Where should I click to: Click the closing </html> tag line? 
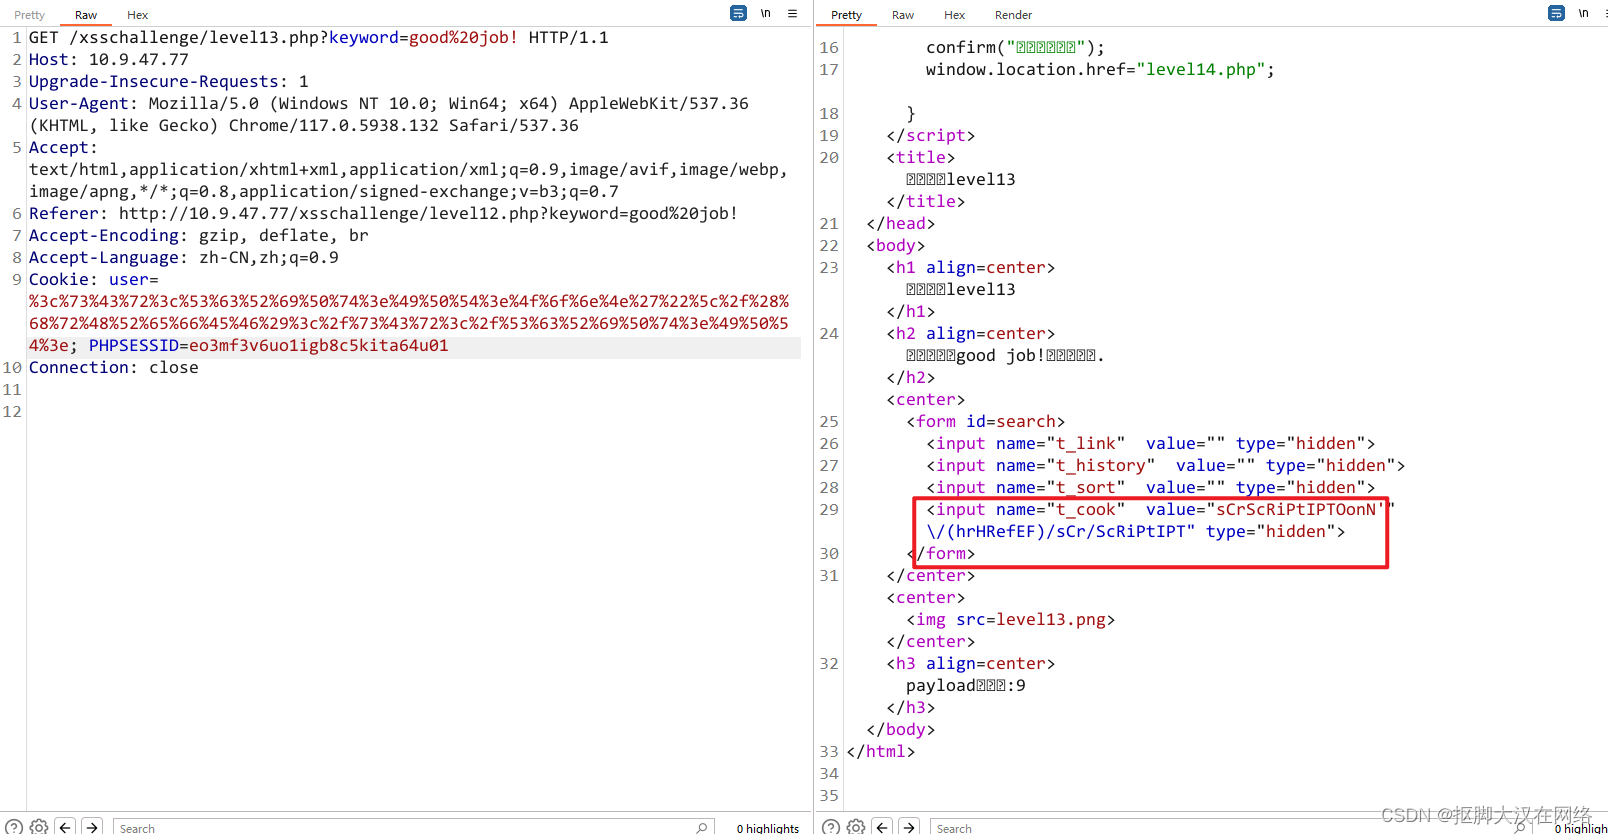880,751
